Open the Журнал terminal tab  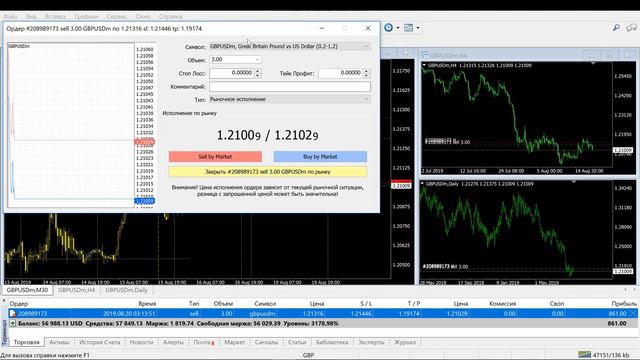[404, 342]
